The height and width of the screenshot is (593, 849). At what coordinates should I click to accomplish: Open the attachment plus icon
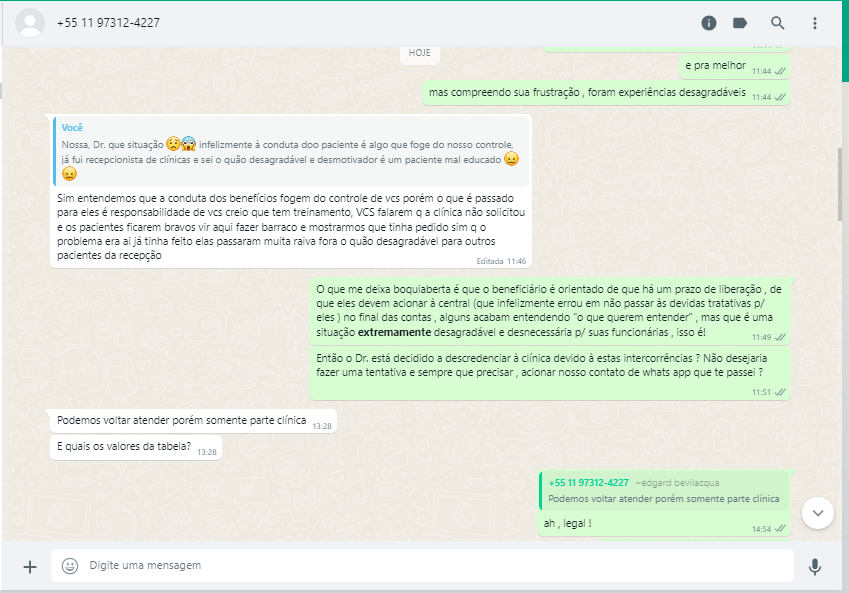pyautogui.click(x=30, y=567)
